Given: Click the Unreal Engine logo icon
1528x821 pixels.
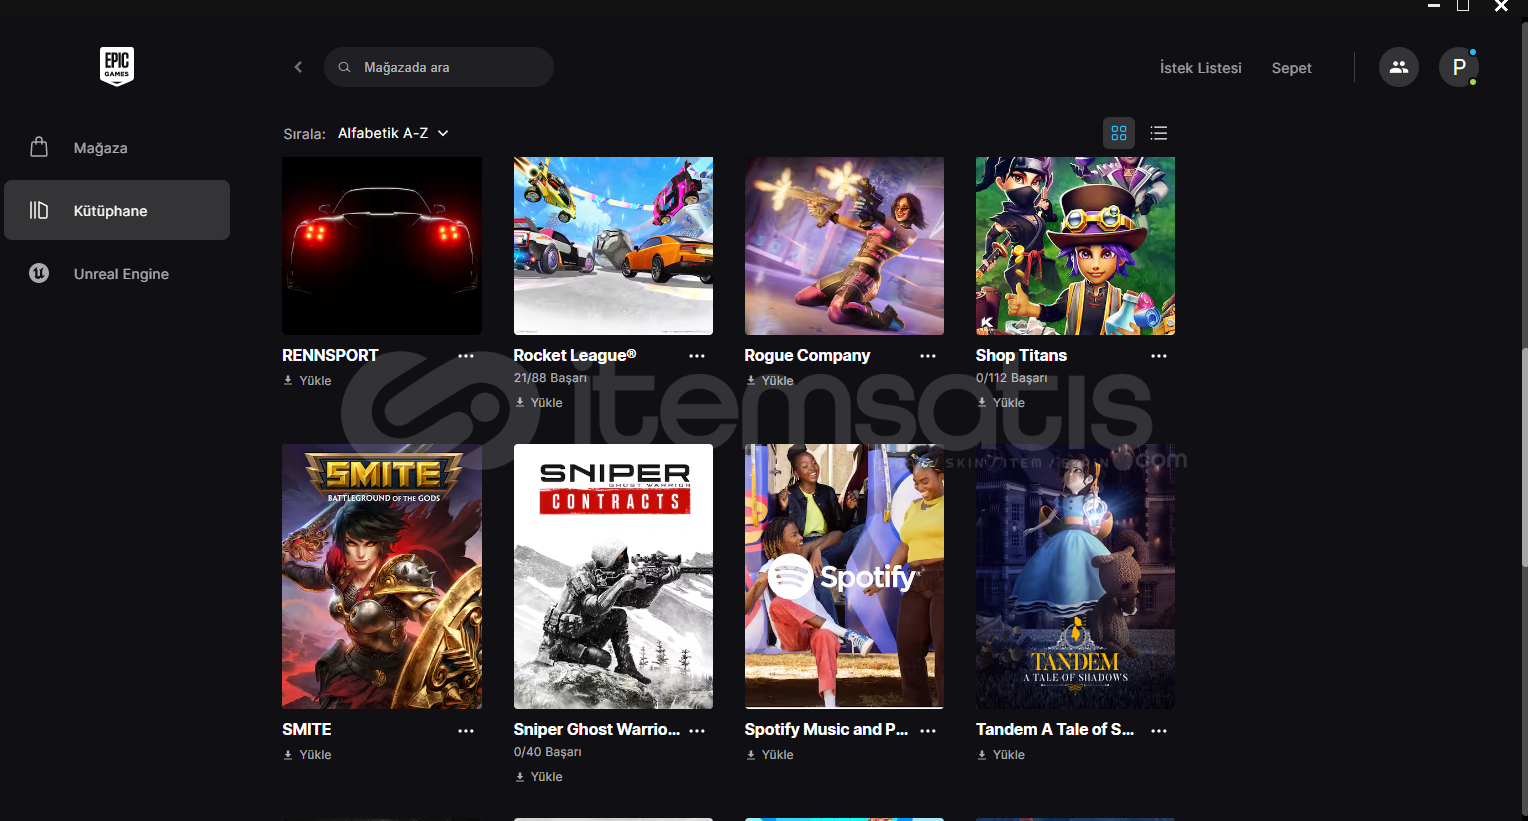Looking at the screenshot, I should point(39,273).
